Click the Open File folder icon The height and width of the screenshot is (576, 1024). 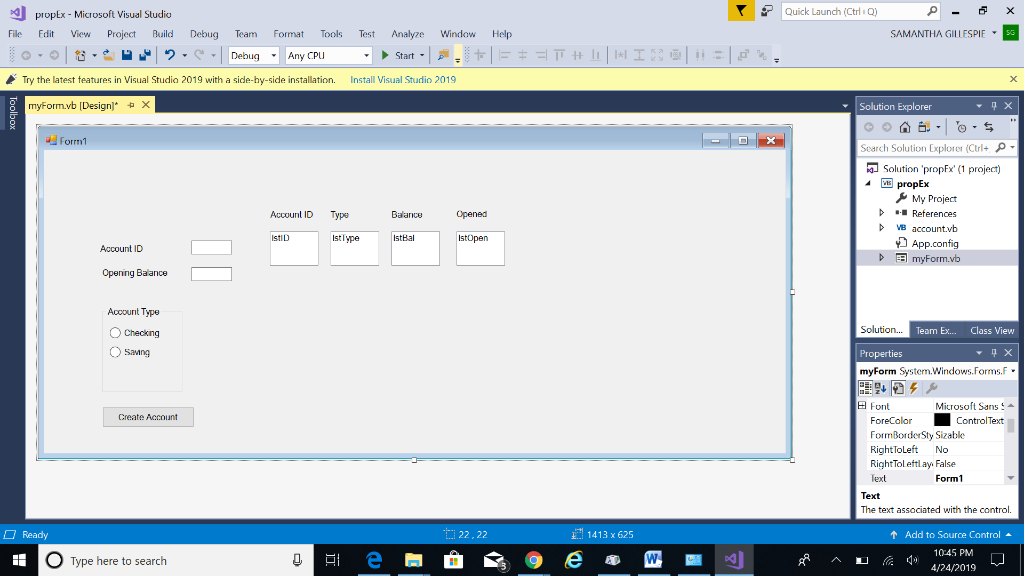[x=108, y=56]
